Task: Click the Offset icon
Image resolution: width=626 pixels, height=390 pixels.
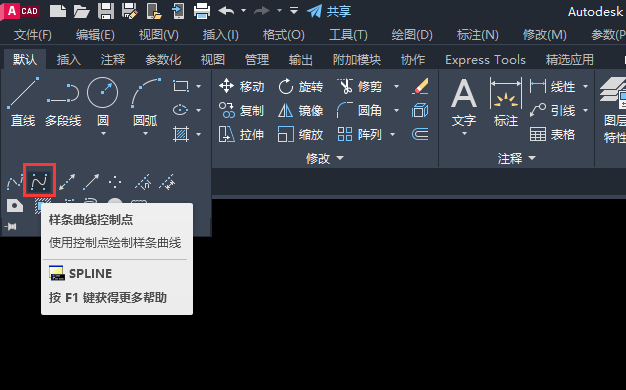Action: tap(420, 134)
